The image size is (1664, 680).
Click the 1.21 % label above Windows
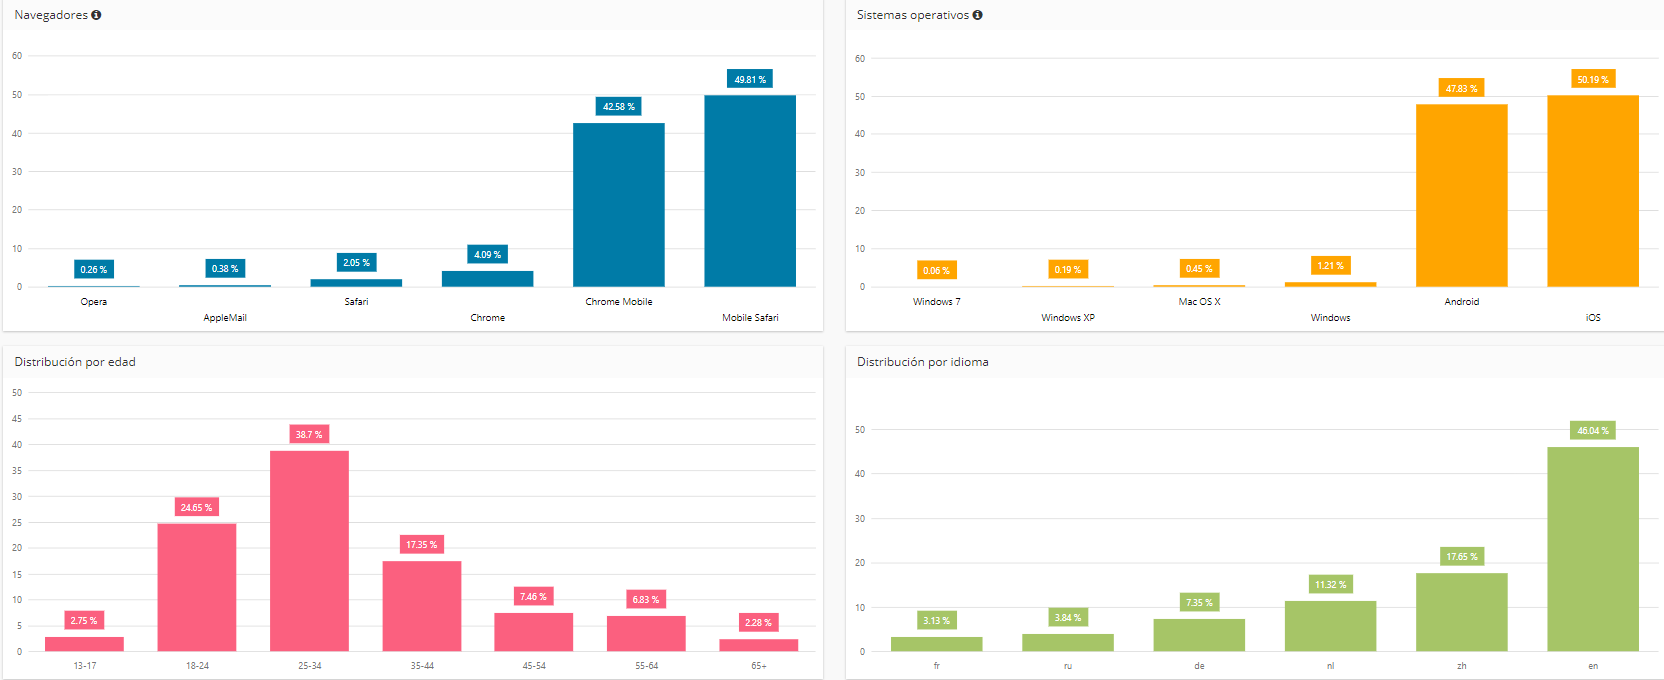(x=1331, y=265)
